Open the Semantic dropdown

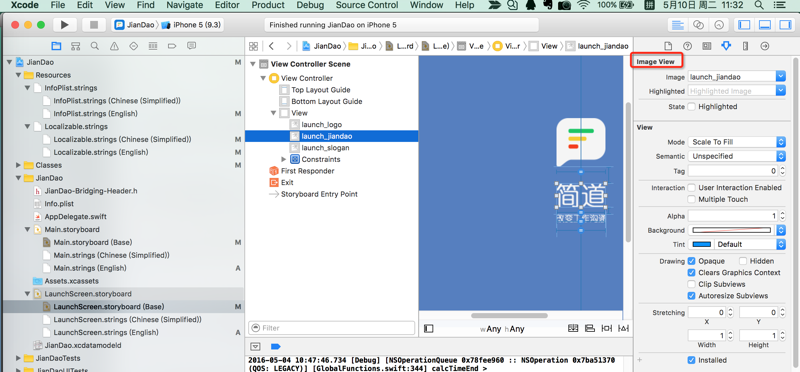click(x=736, y=156)
